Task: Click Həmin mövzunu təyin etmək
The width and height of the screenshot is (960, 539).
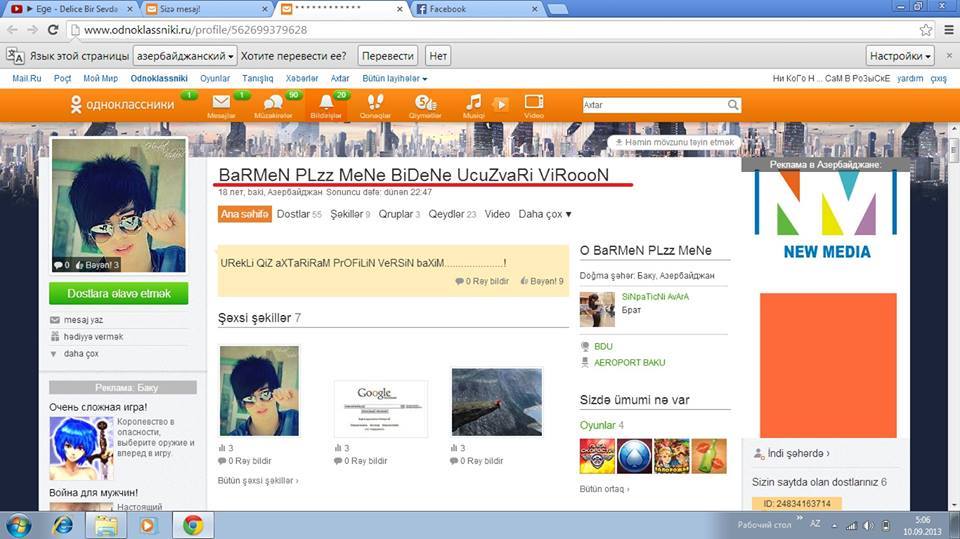Action: tap(674, 142)
